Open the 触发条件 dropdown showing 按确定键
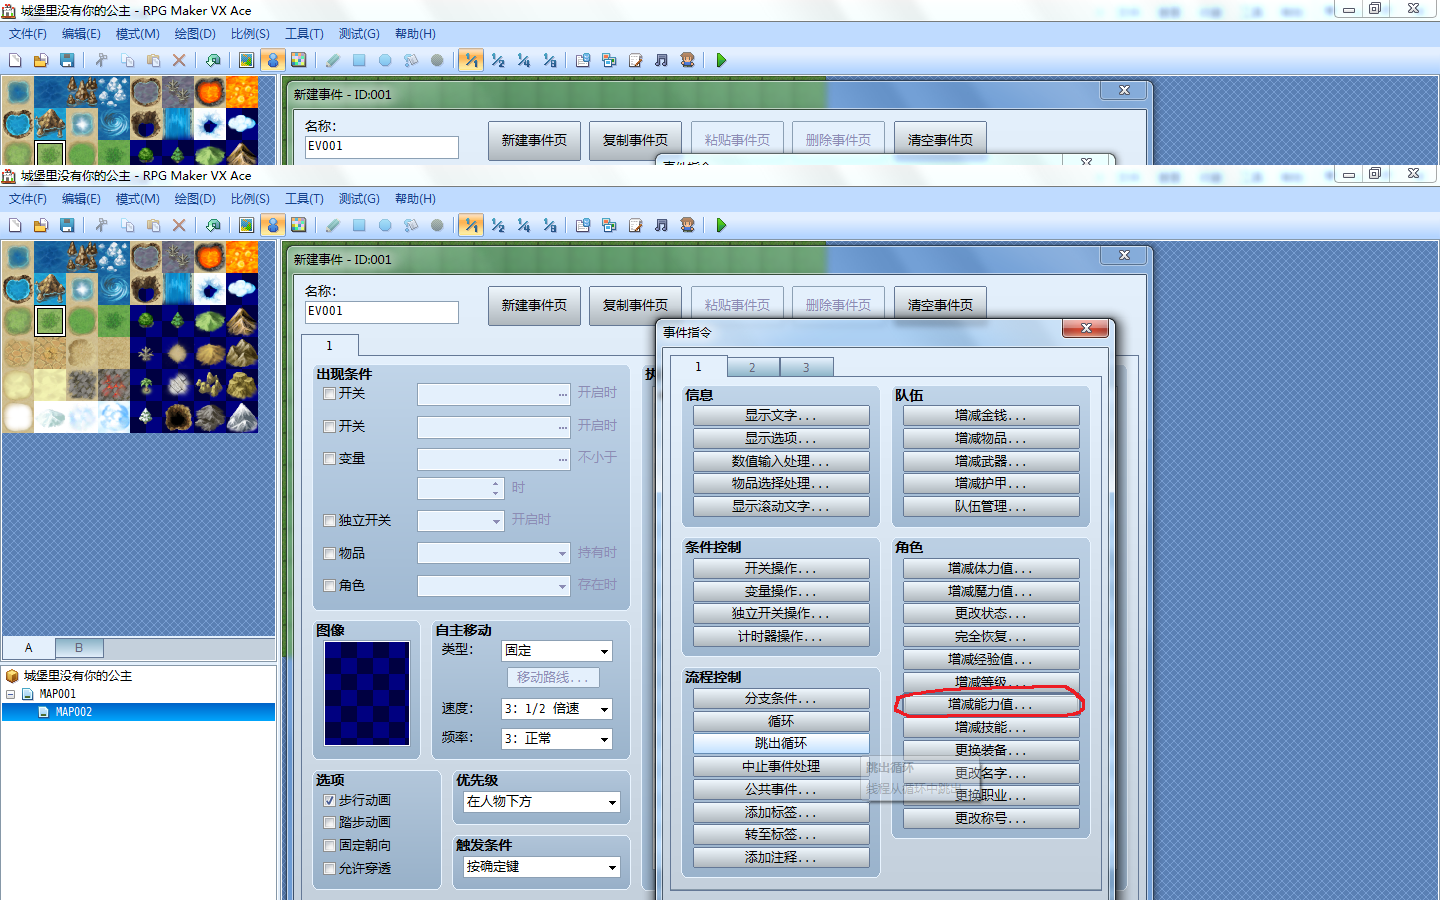 [x=542, y=867]
